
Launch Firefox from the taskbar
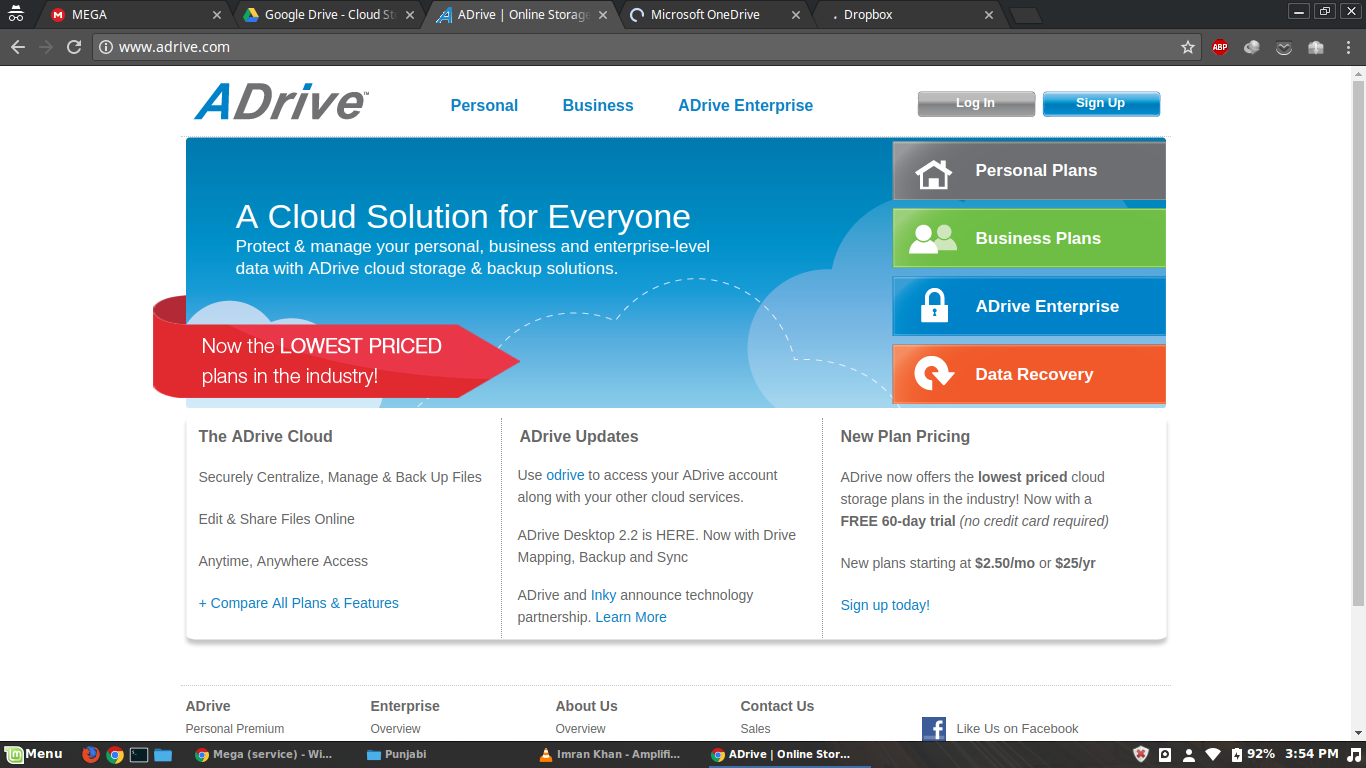91,754
